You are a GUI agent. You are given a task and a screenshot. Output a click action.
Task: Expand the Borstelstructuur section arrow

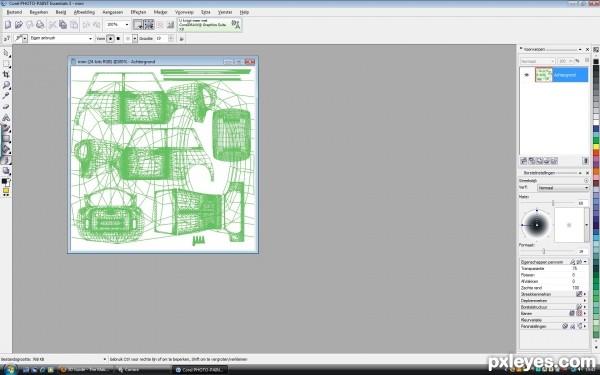tap(585, 307)
